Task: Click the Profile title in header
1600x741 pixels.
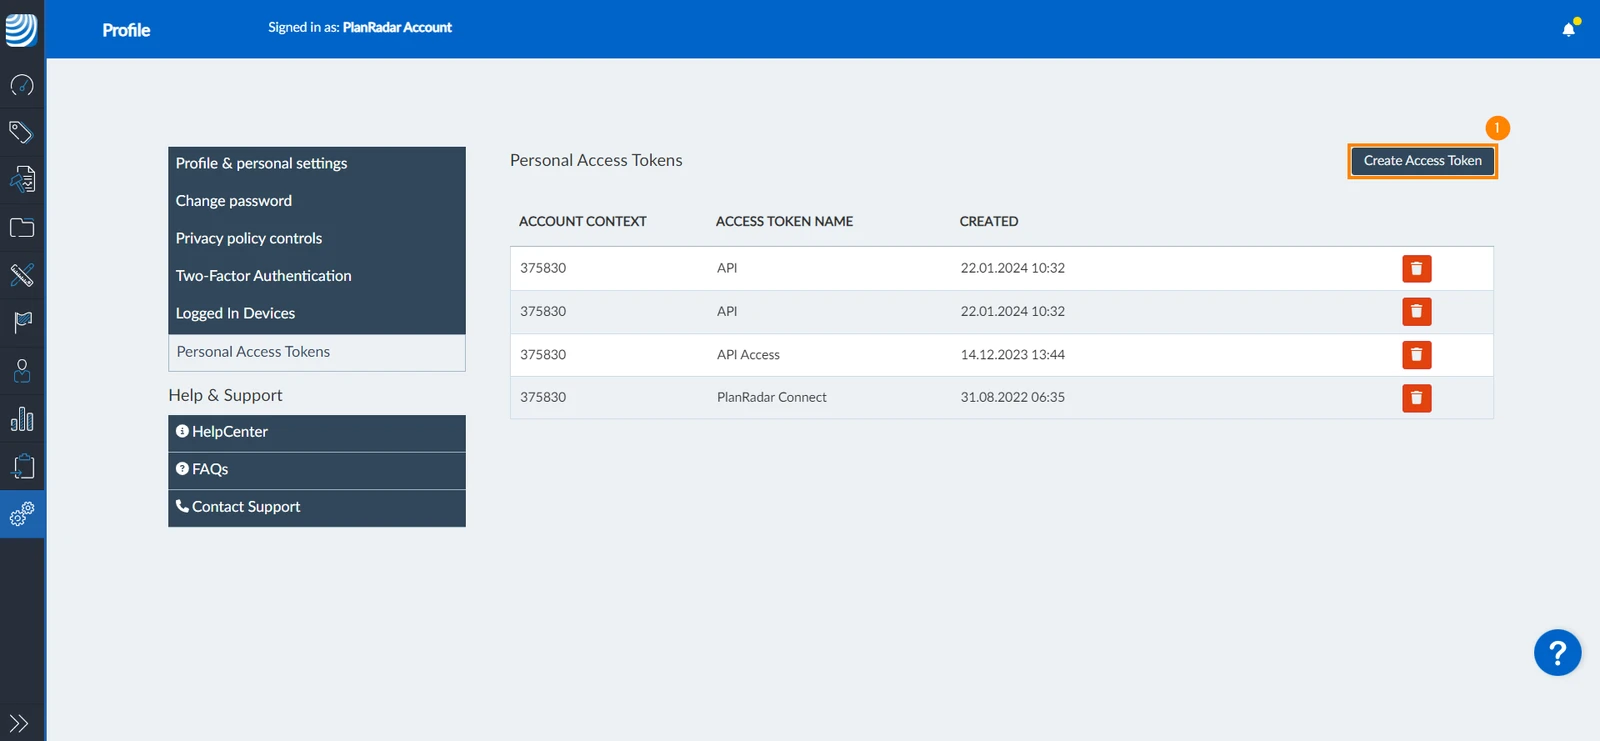Action: (126, 30)
